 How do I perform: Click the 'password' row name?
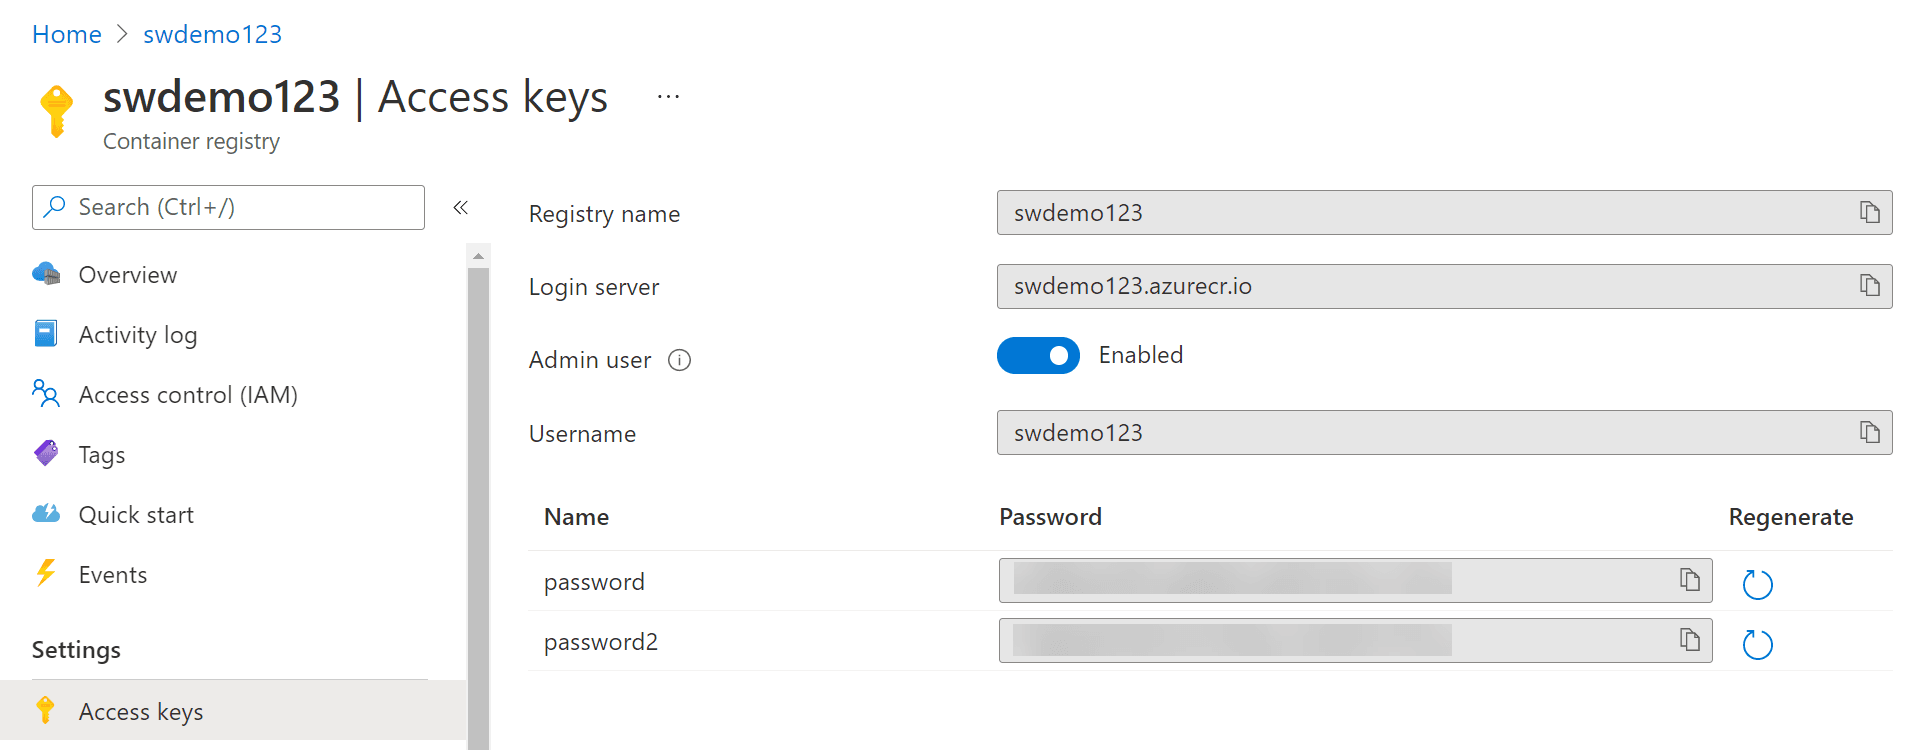pyautogui.click(x=594, y=582)
